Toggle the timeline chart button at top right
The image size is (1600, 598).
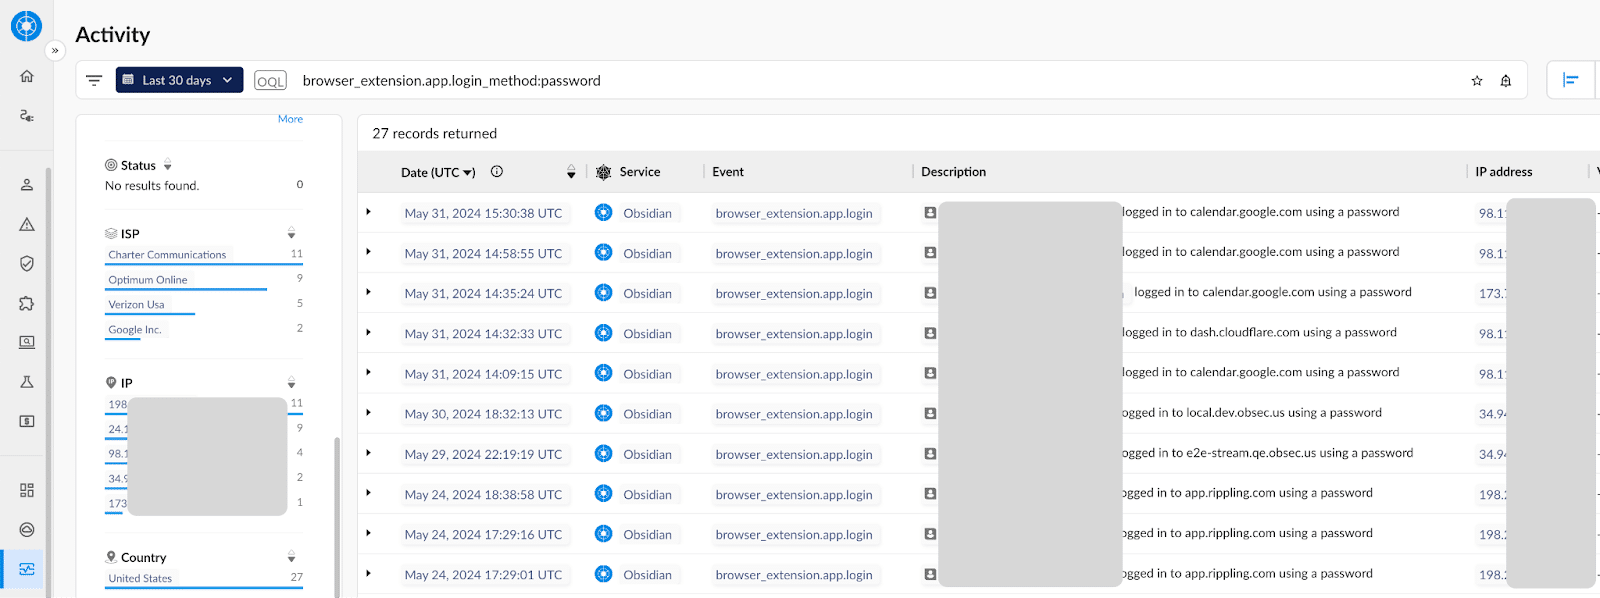pos(1571,80)
